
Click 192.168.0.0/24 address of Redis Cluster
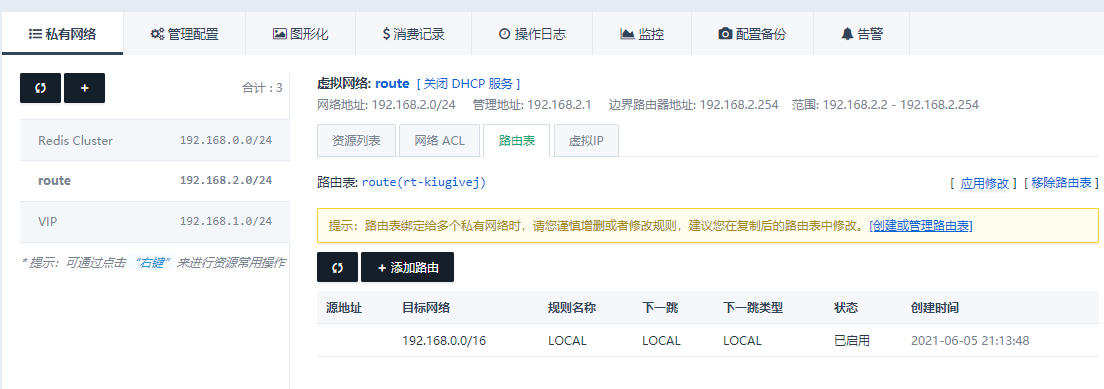click(226, 140)
